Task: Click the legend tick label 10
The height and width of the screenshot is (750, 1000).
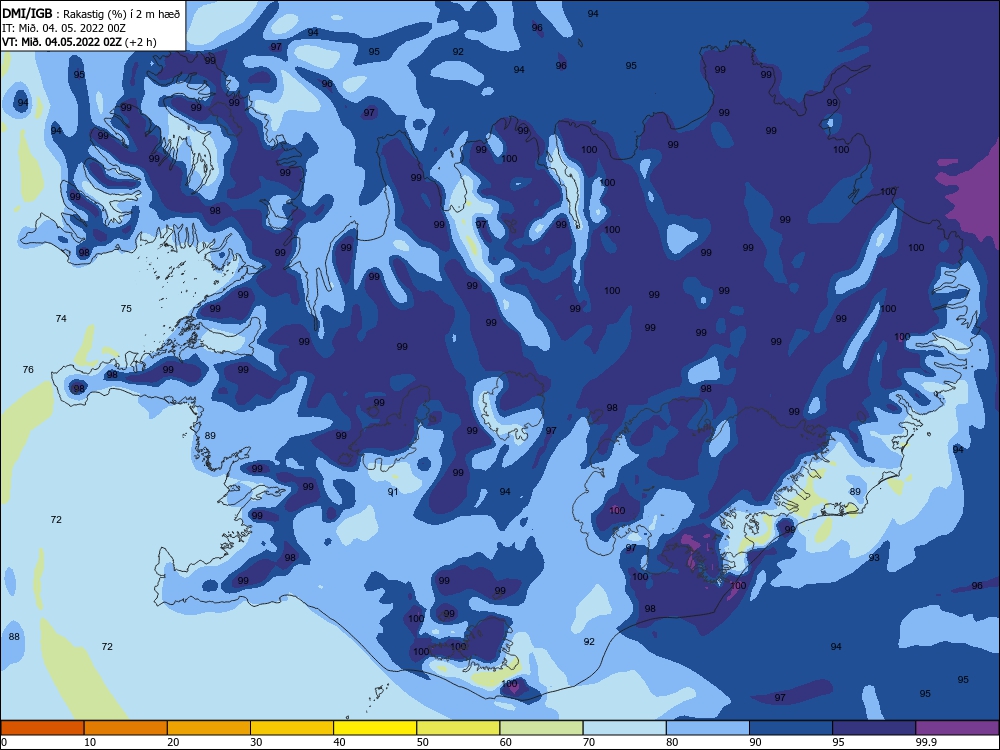Action: (x=90, y=742)
